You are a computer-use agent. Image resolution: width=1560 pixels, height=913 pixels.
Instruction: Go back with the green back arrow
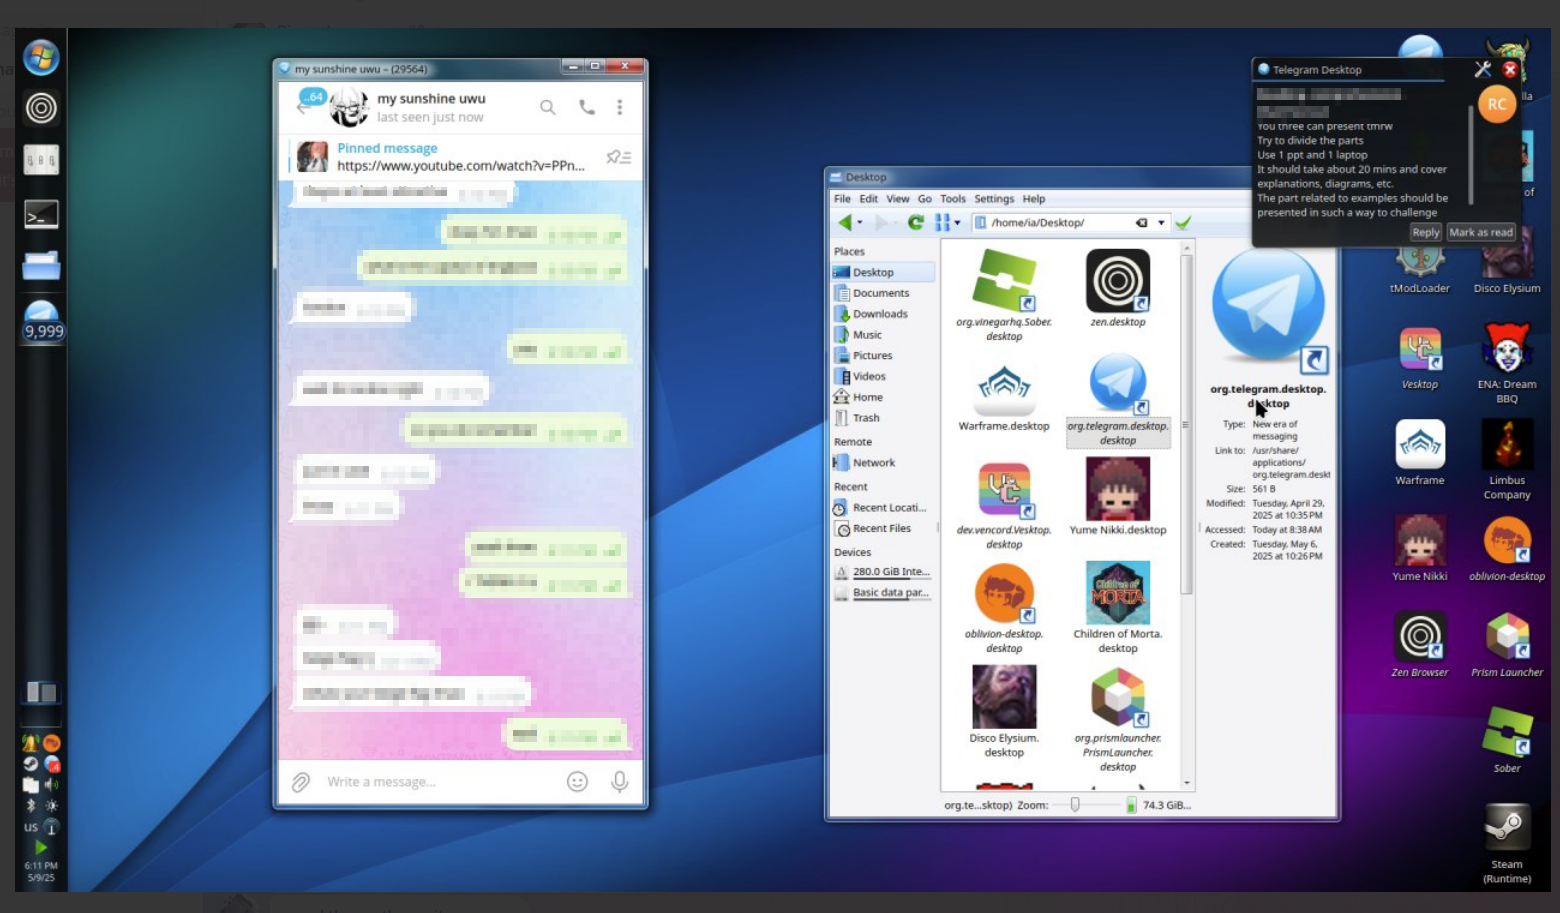845,222
